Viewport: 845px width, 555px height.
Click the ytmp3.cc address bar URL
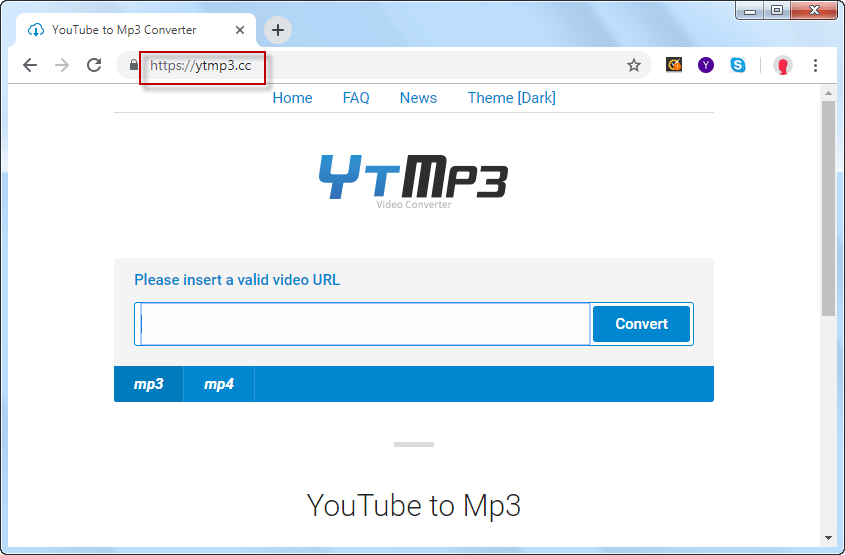200,66
